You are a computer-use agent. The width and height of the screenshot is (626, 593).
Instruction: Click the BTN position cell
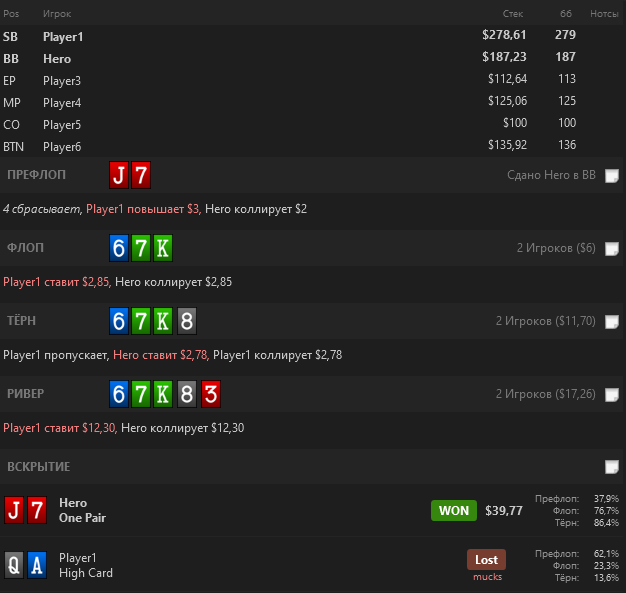(x=13, y=147)
